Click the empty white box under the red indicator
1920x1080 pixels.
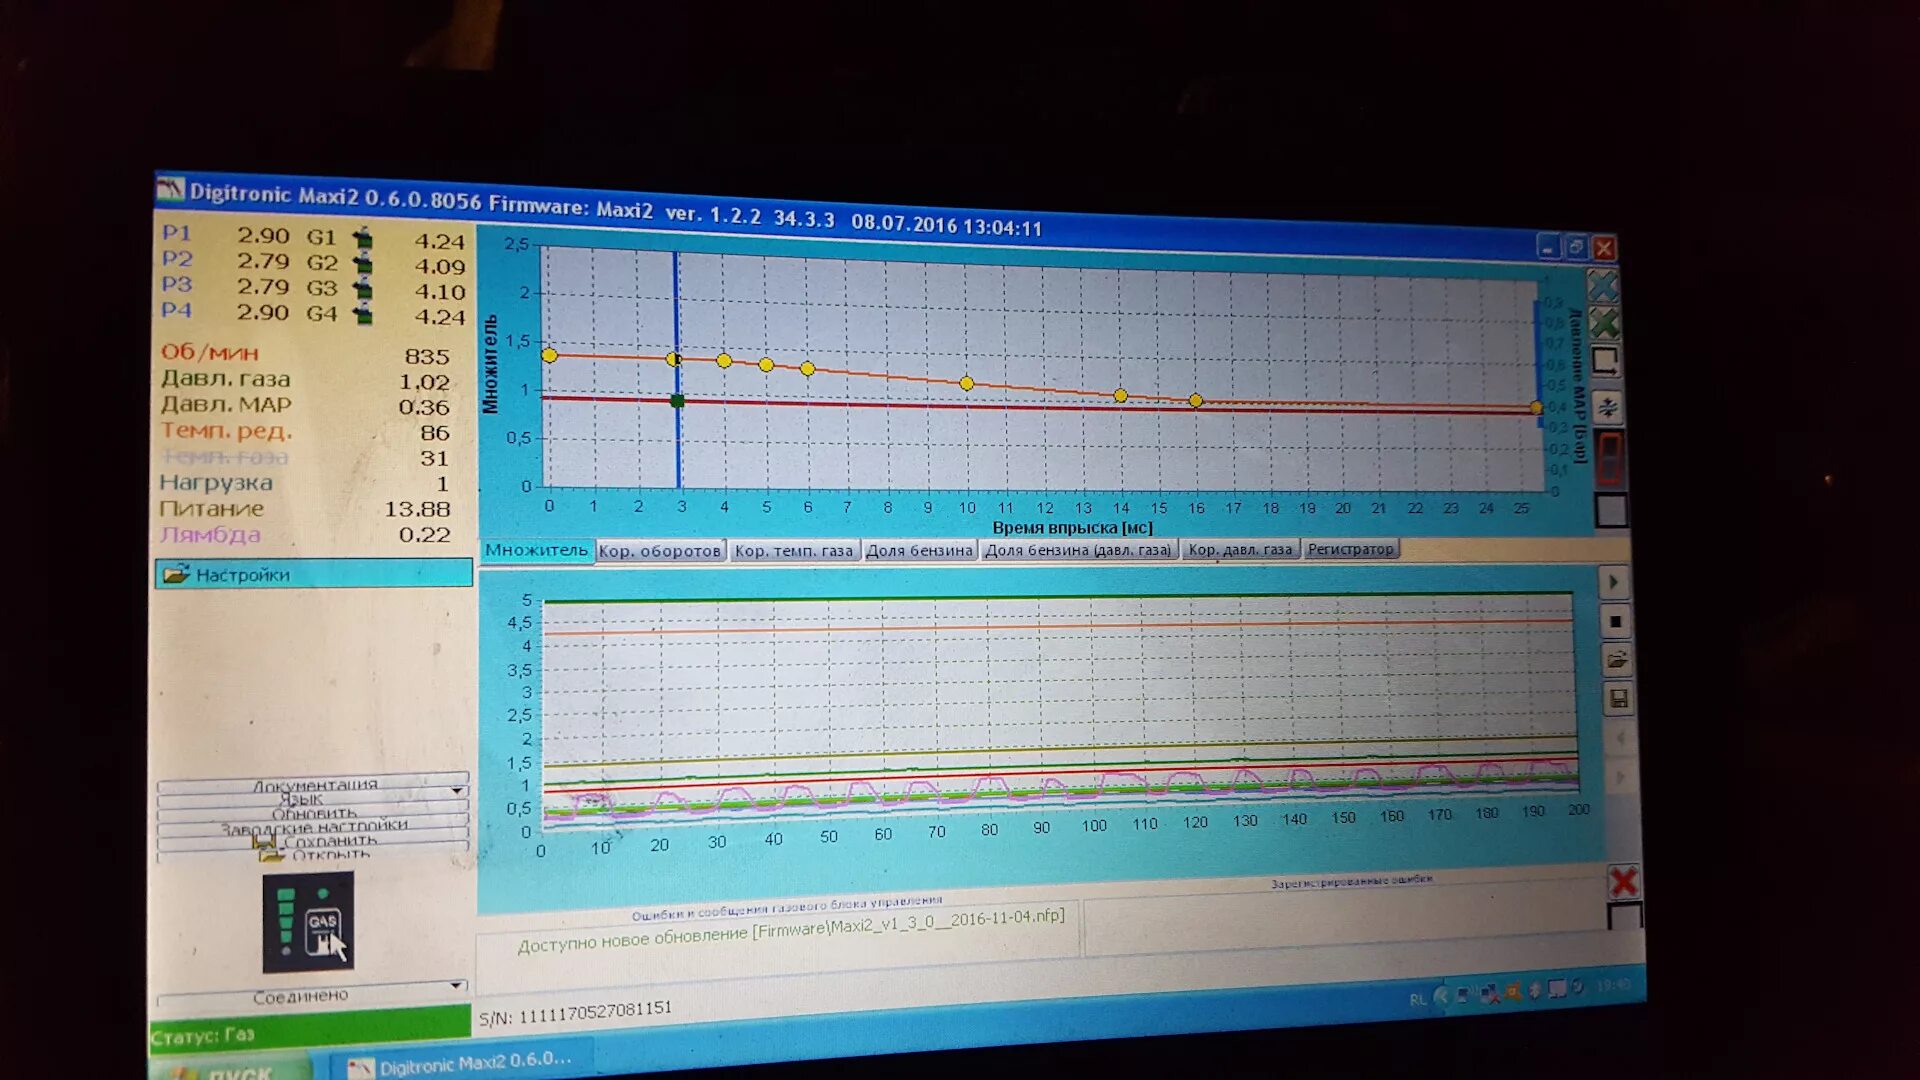pos(1611,511)
